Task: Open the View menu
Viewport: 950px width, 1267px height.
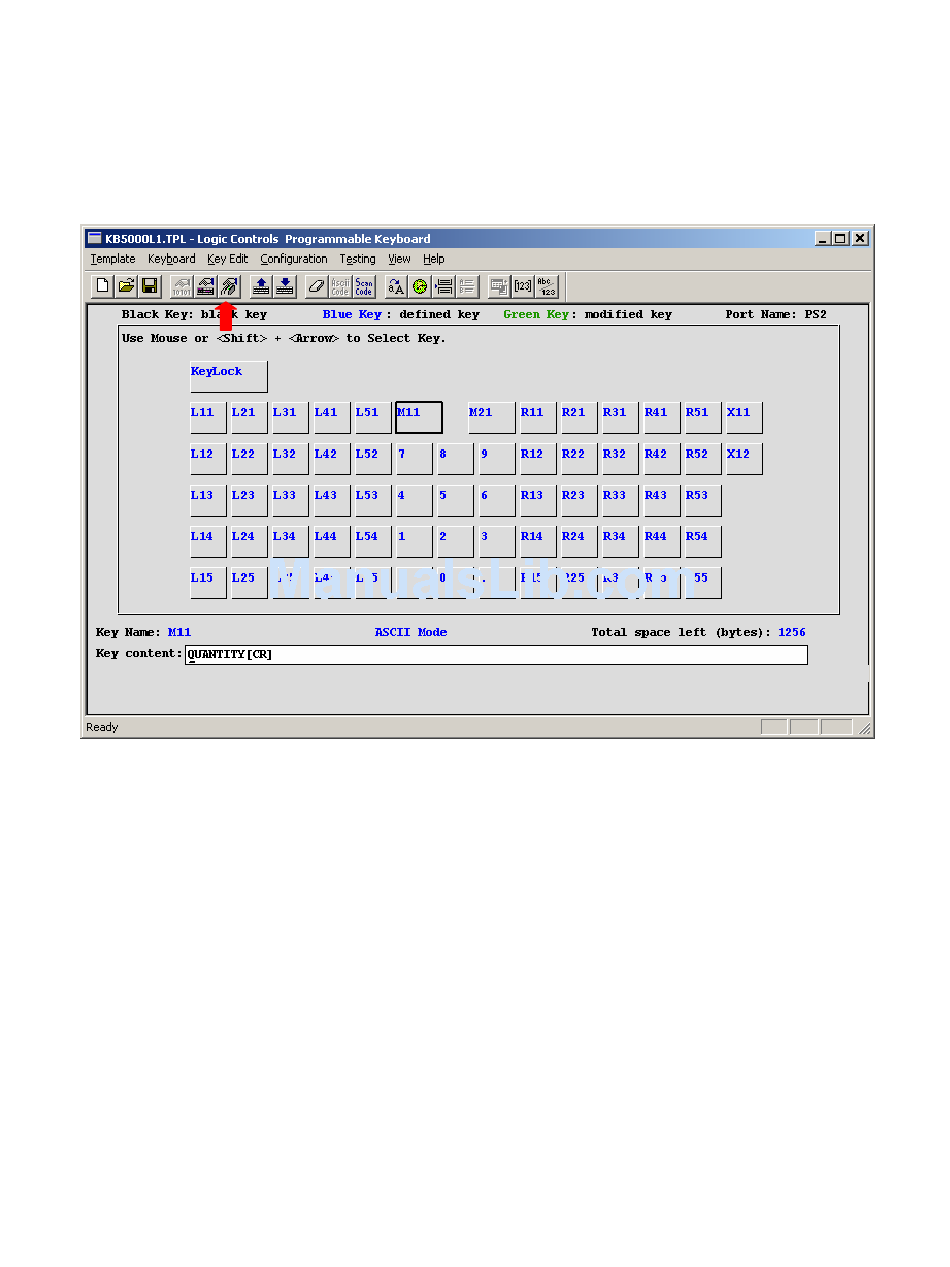Action: (x=399, y=259)
